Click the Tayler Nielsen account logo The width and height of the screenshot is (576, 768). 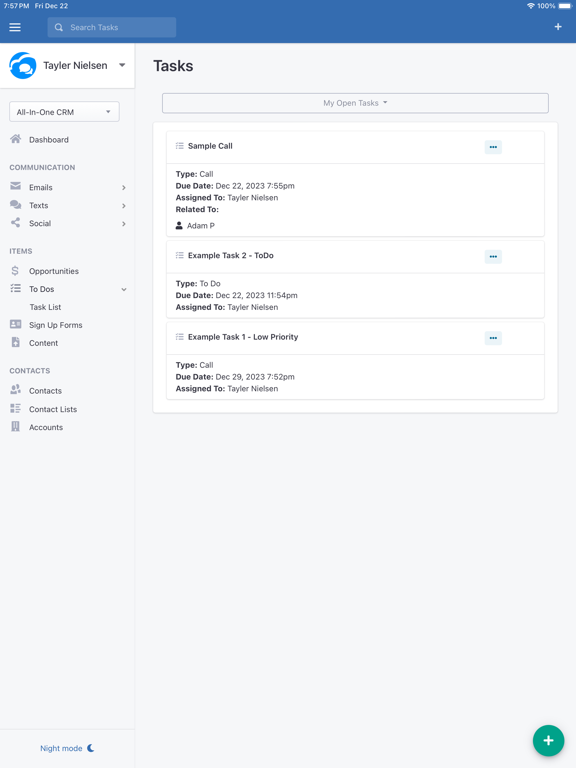pos(23,66)
